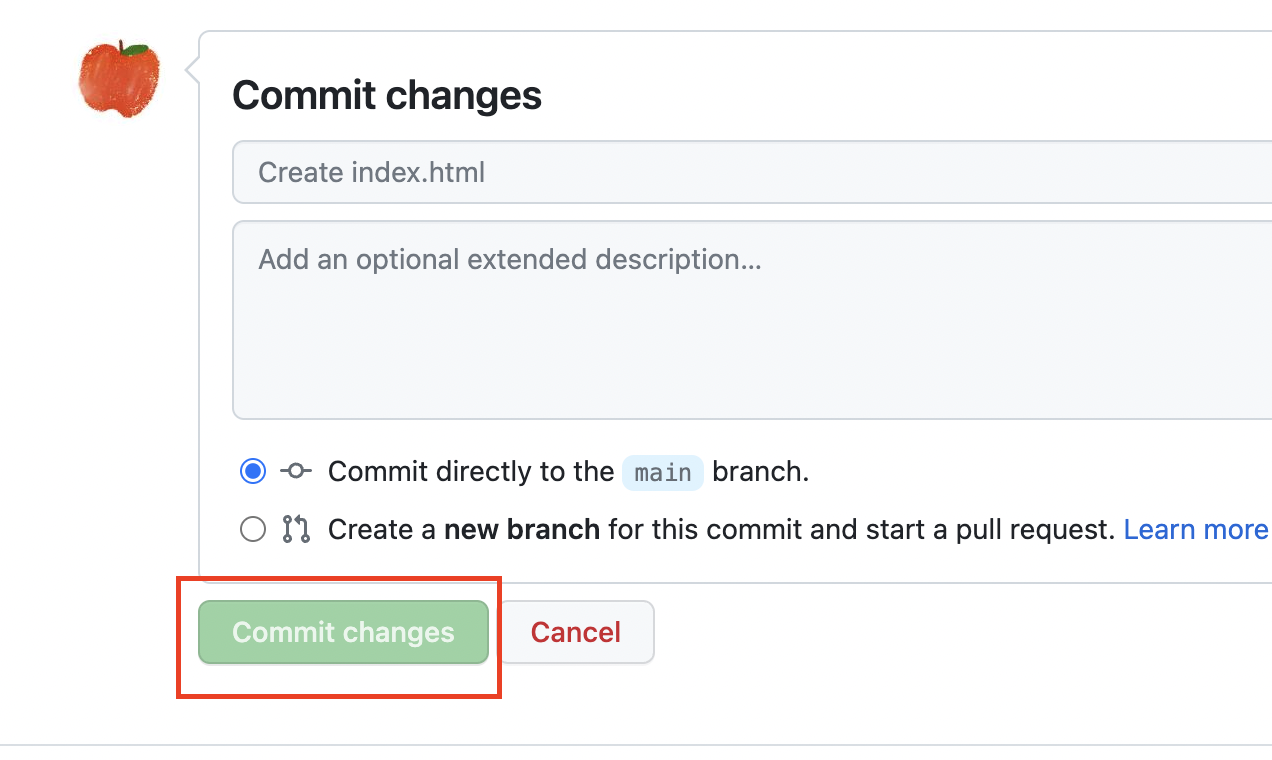This screenshot has width=1272, height=760.
Task: Click the word "branch." after main badge
Action: (x=761, y=471)
